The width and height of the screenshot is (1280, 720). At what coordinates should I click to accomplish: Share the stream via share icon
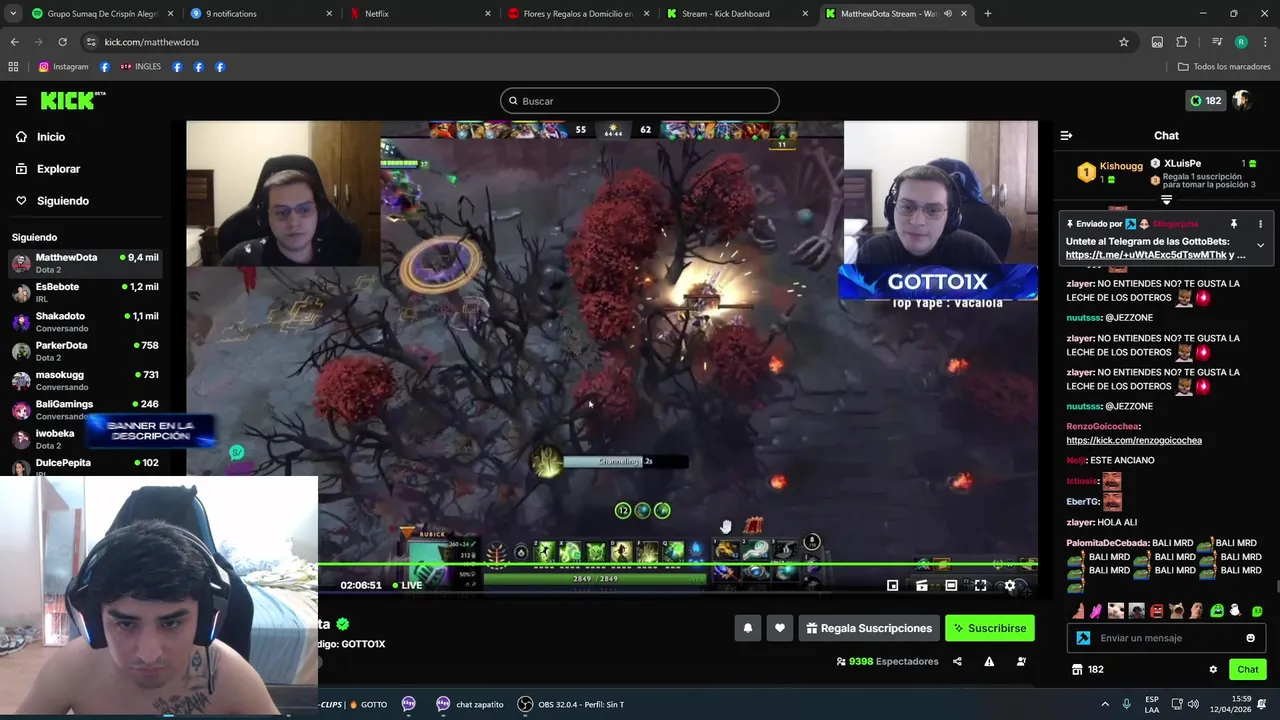[957, 661]
